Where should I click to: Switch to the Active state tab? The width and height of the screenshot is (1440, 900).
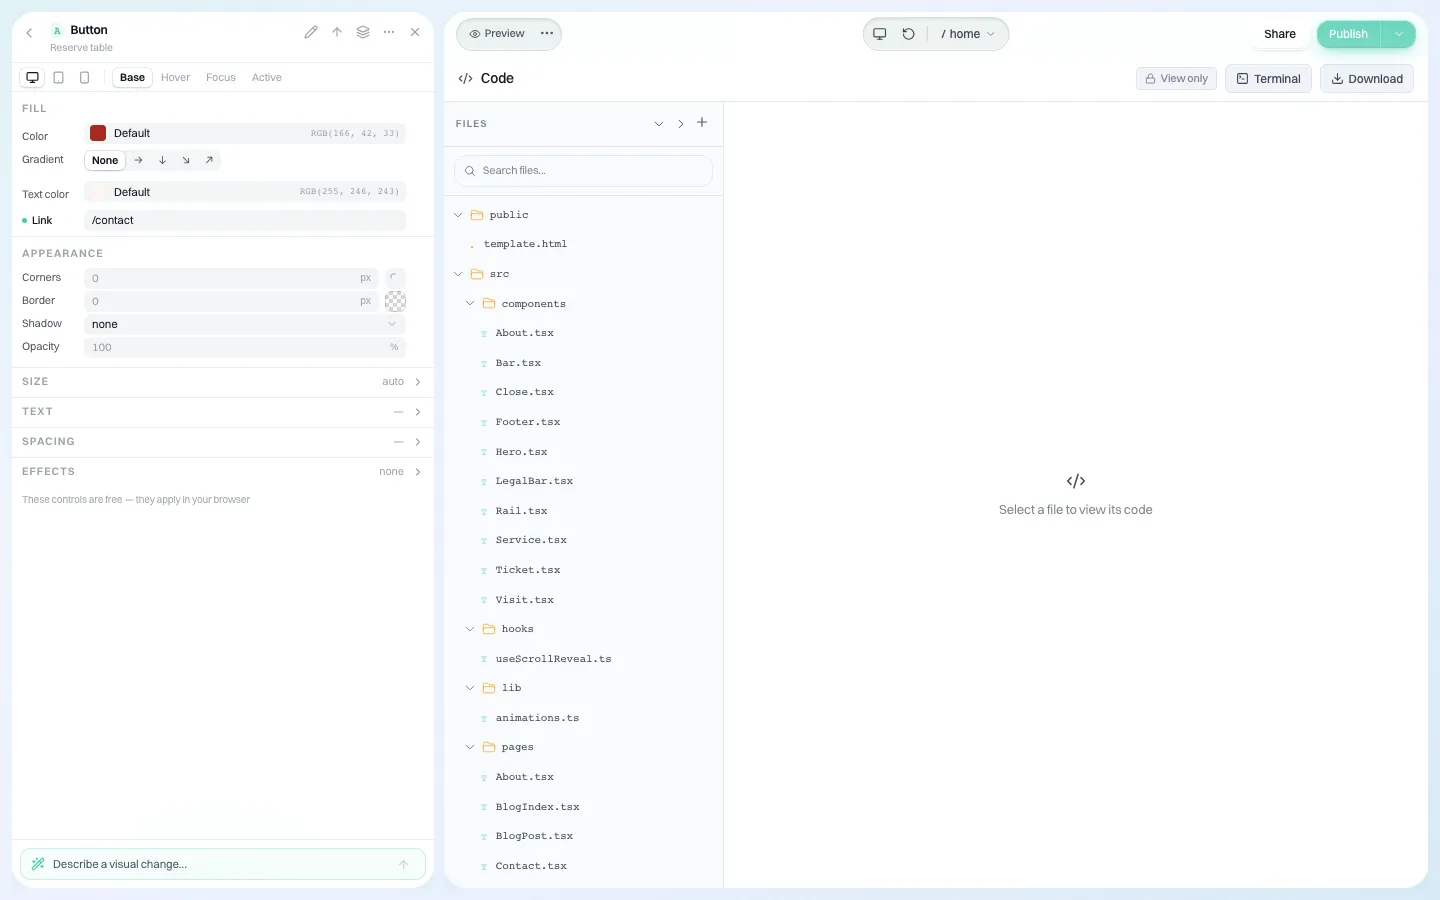click(x=267, y=77)
